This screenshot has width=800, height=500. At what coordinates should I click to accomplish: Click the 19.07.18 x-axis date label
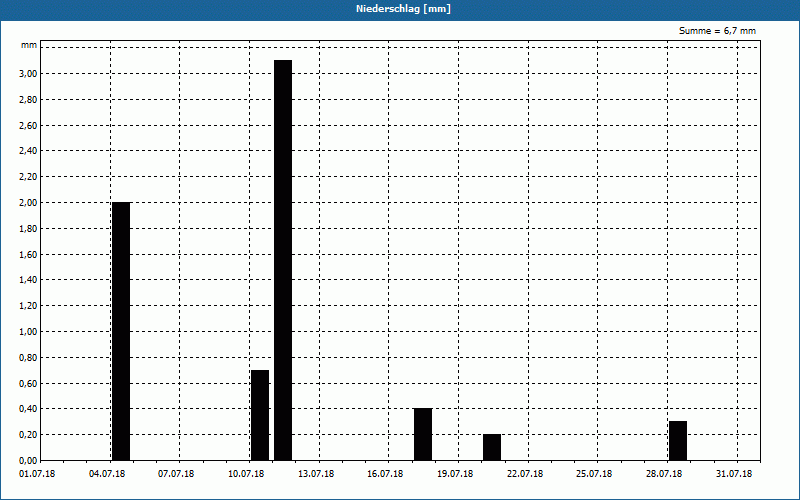tap(455, 474)
